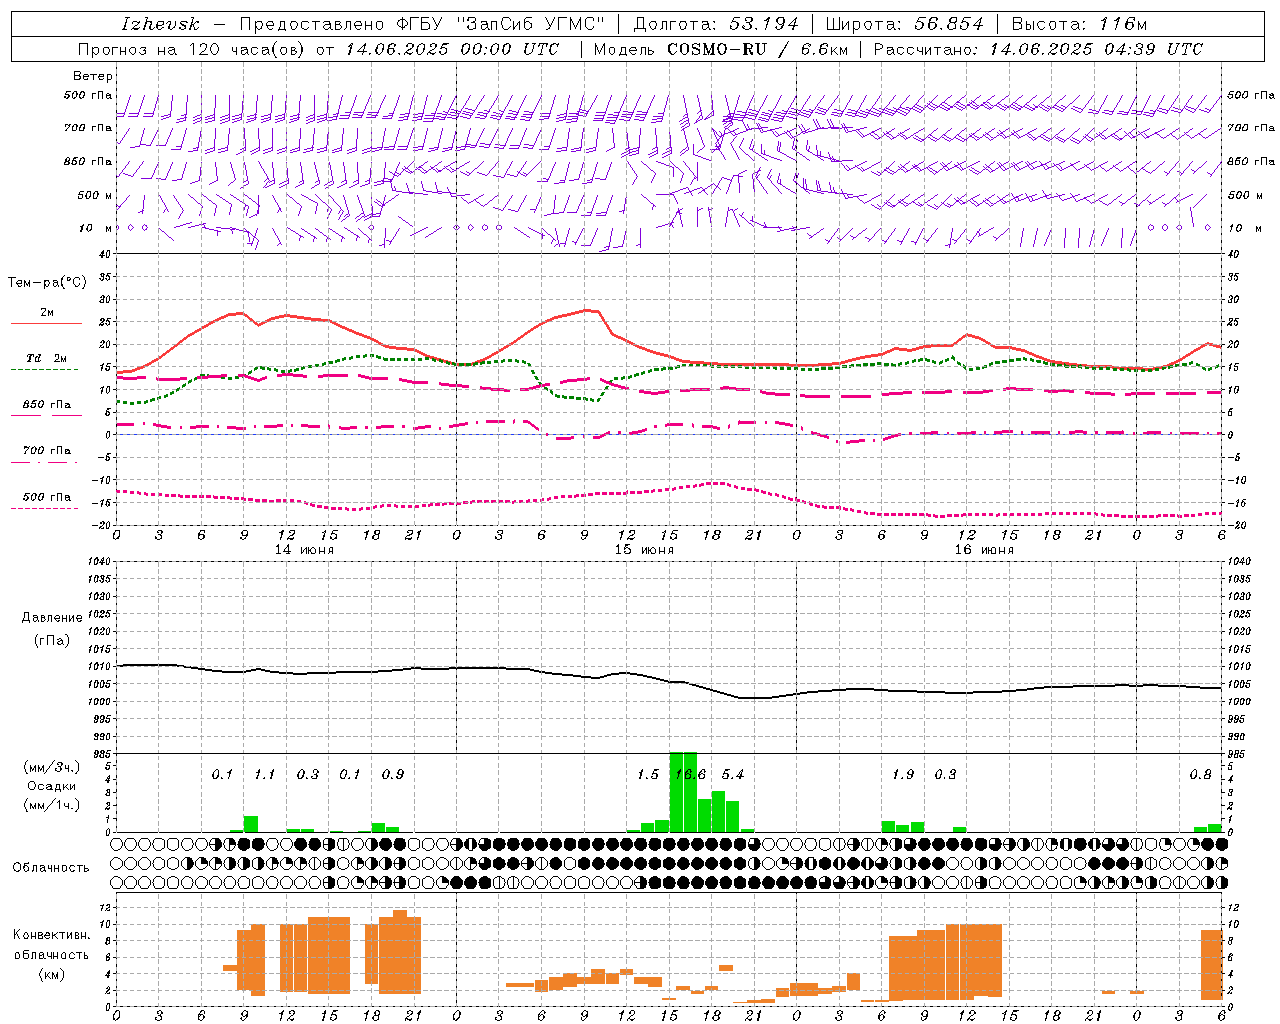The width and height of the screenshot is (1280, 1024).
Task: Select the (мм/3ч.) precipitation unit label
Action: click(x=51, y=767)
